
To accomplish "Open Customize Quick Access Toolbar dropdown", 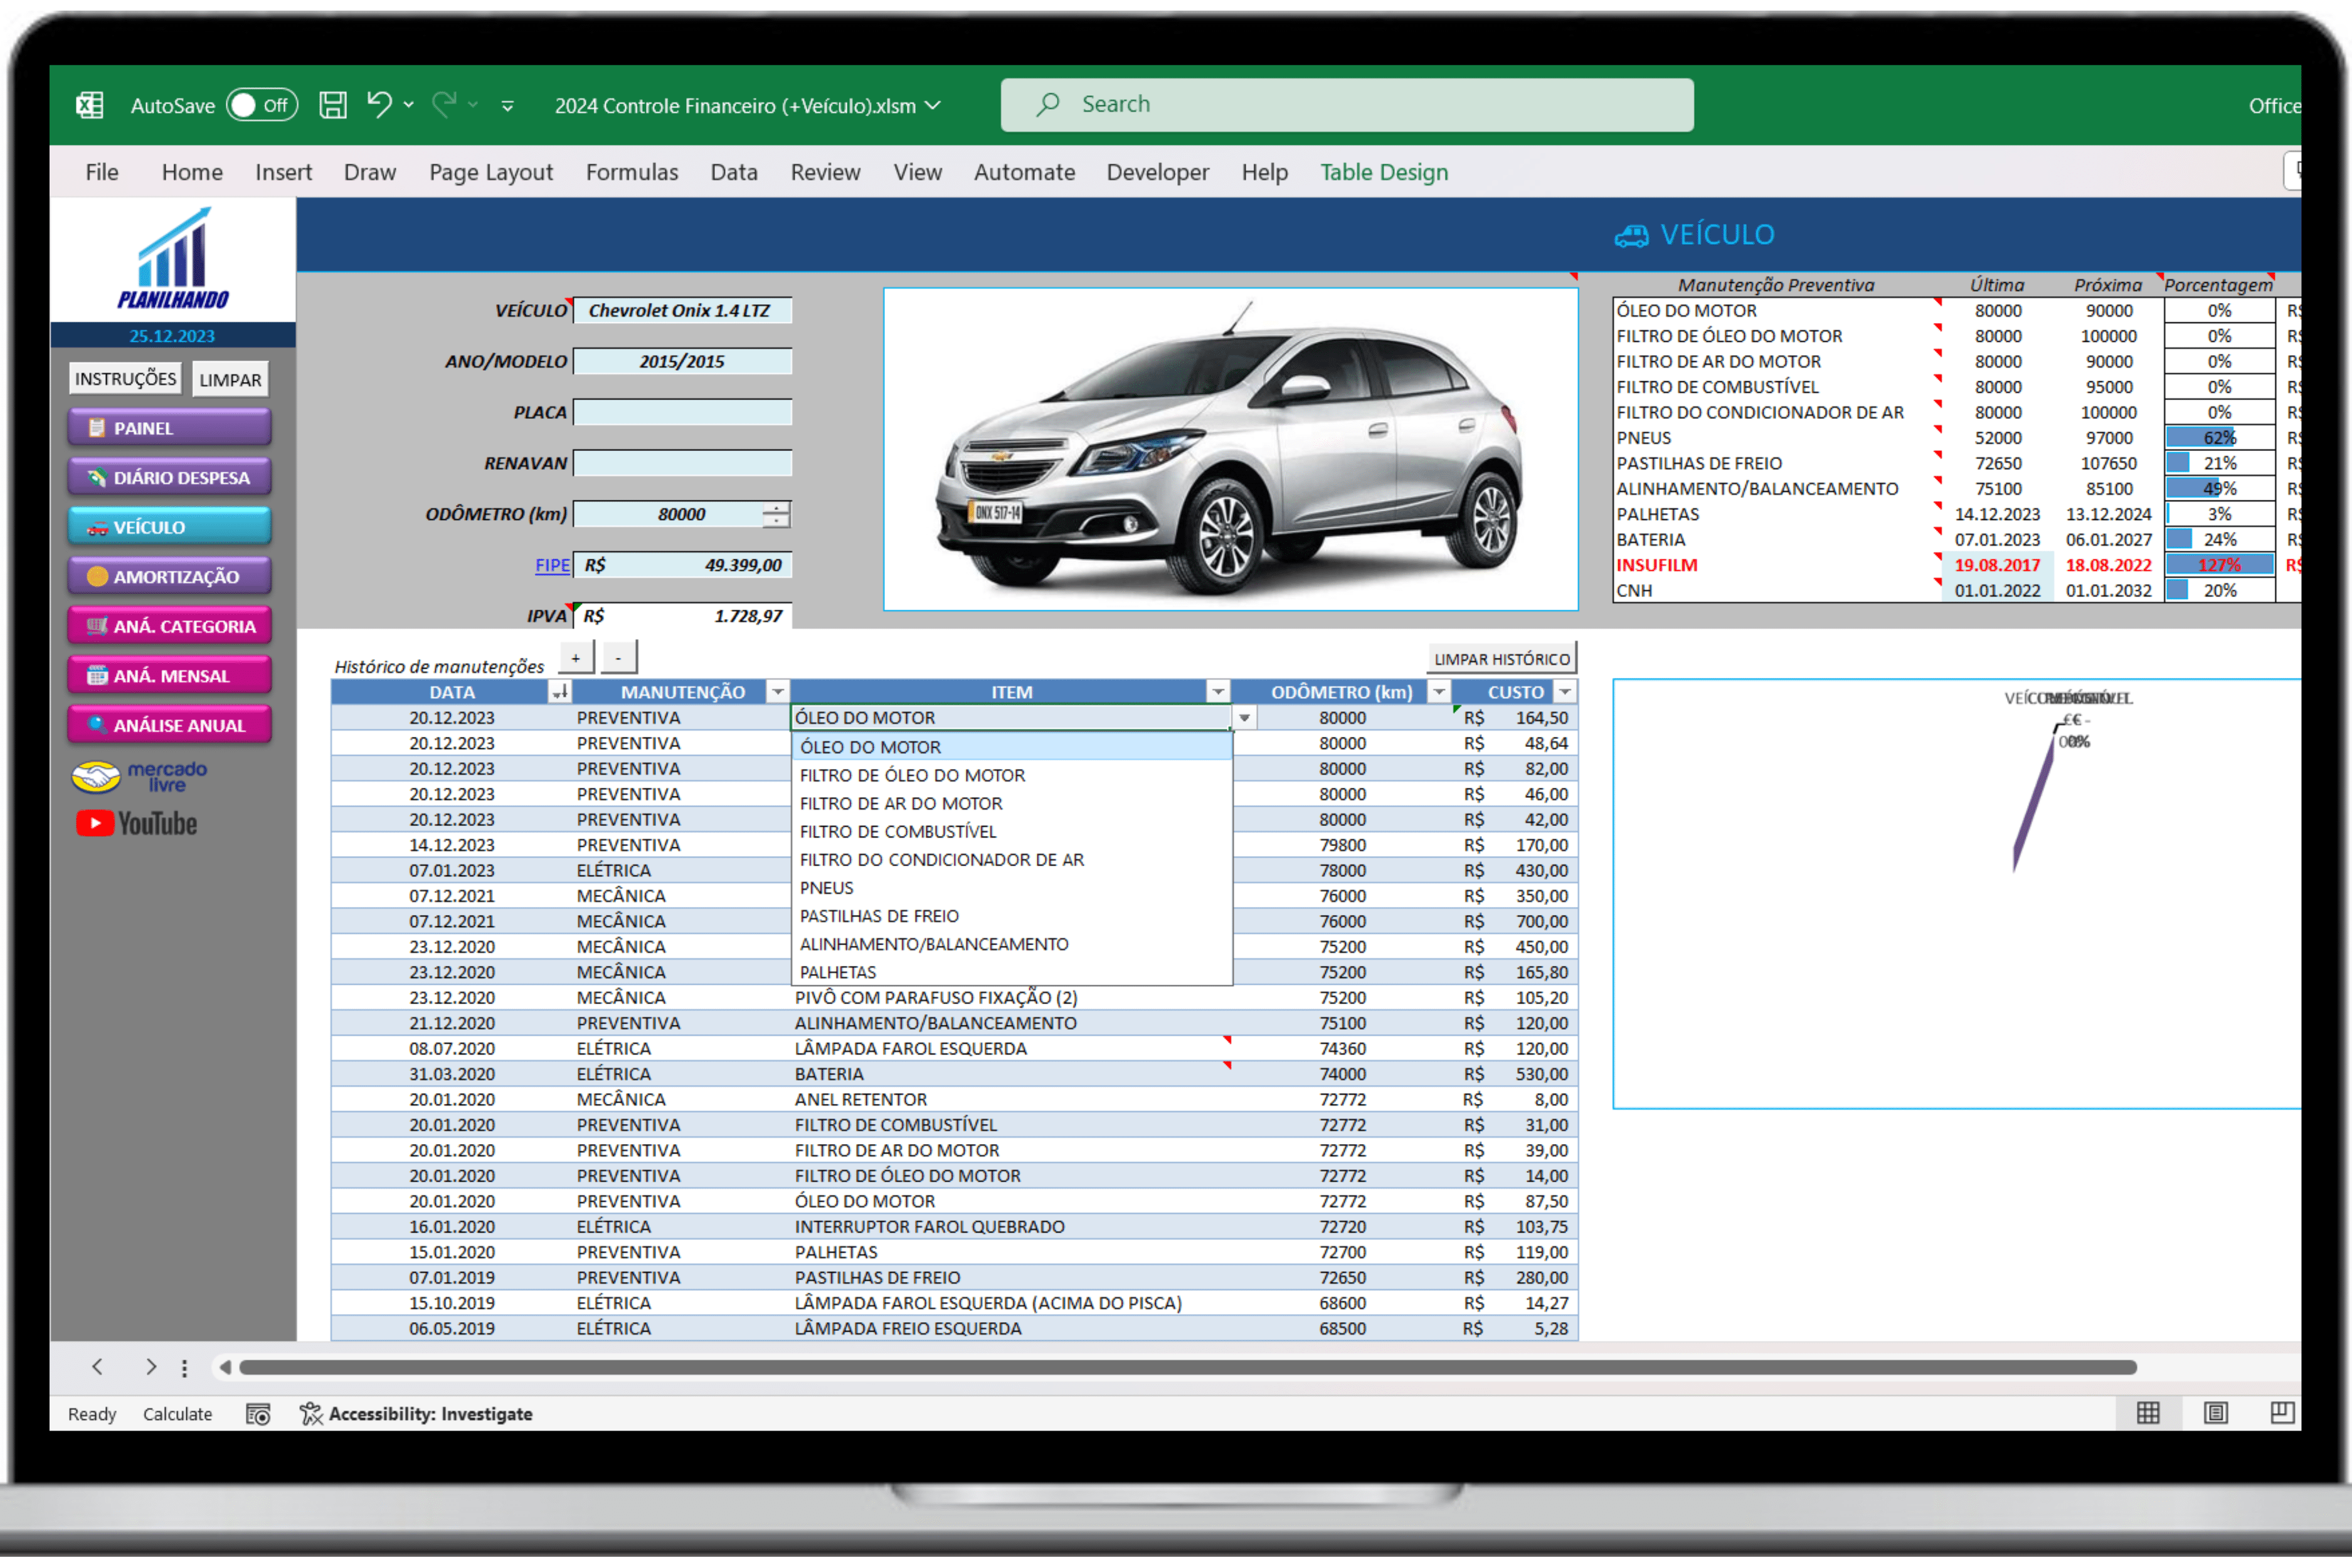I will [x=508, y=106].
